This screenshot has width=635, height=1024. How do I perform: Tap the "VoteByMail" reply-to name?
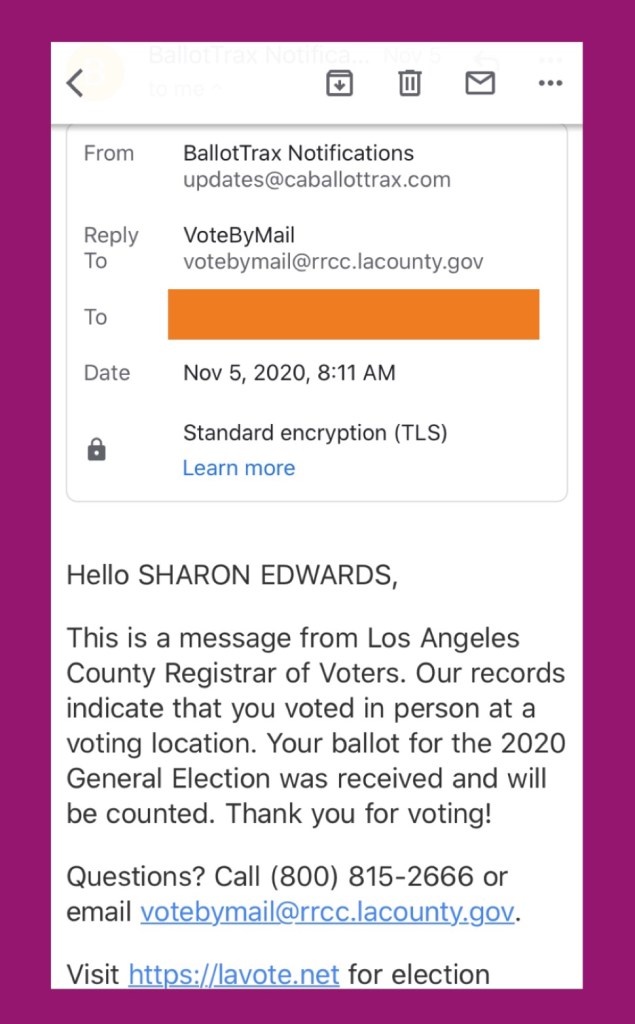click(239, 236)
